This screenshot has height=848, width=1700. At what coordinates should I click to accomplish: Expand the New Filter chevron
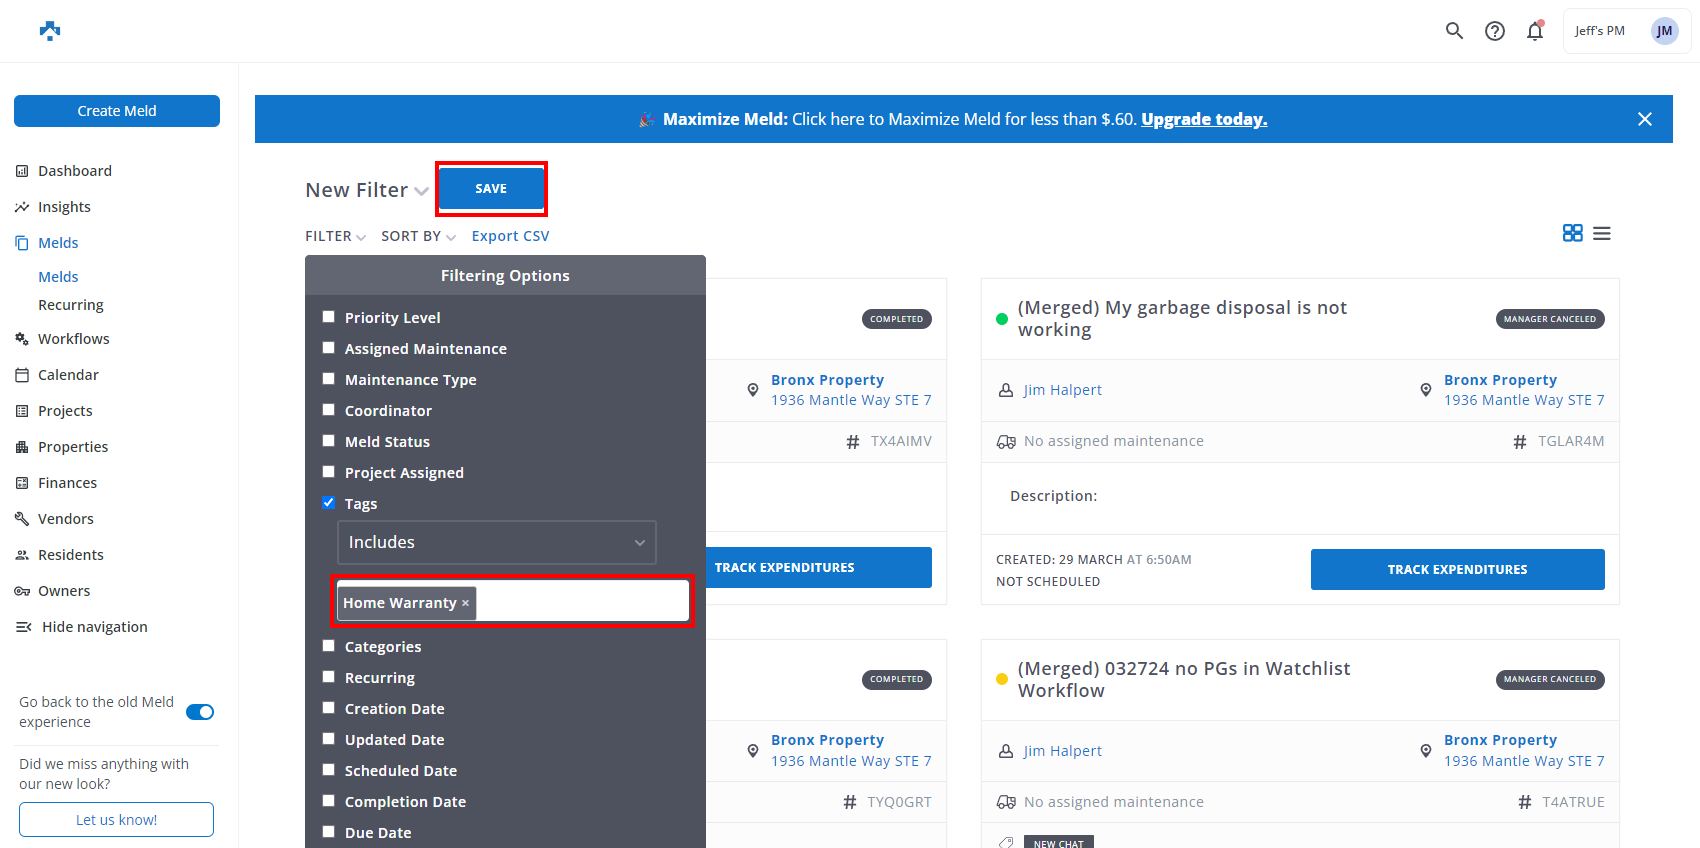pyautogui.click(x=421, y=191)
